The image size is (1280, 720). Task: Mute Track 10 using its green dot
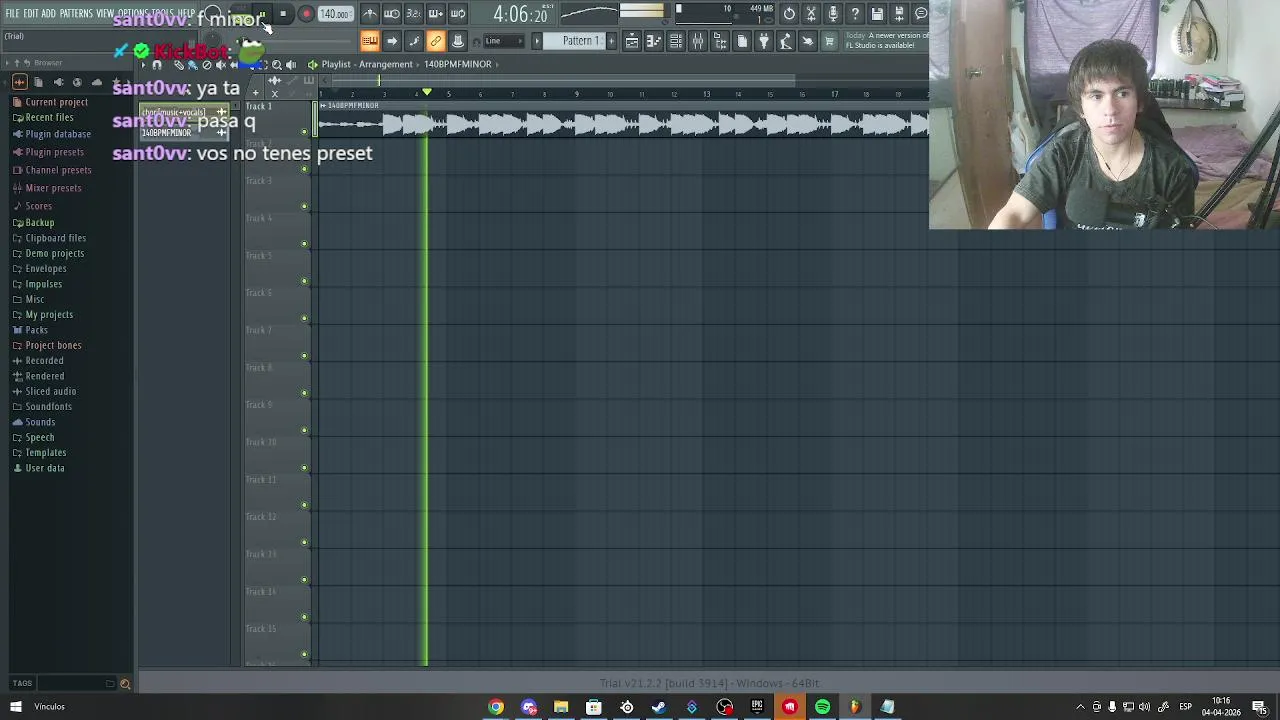(304, 469)
